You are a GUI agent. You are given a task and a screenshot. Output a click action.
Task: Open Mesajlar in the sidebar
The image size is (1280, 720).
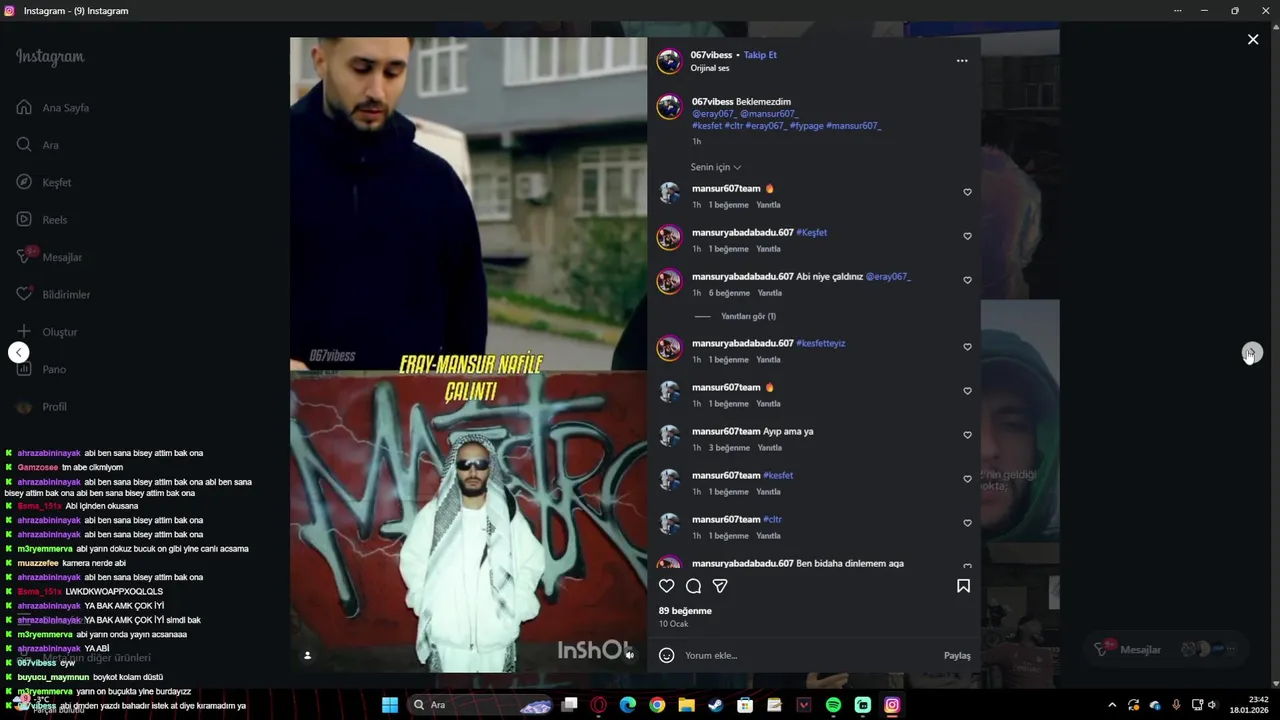(49, 257)
